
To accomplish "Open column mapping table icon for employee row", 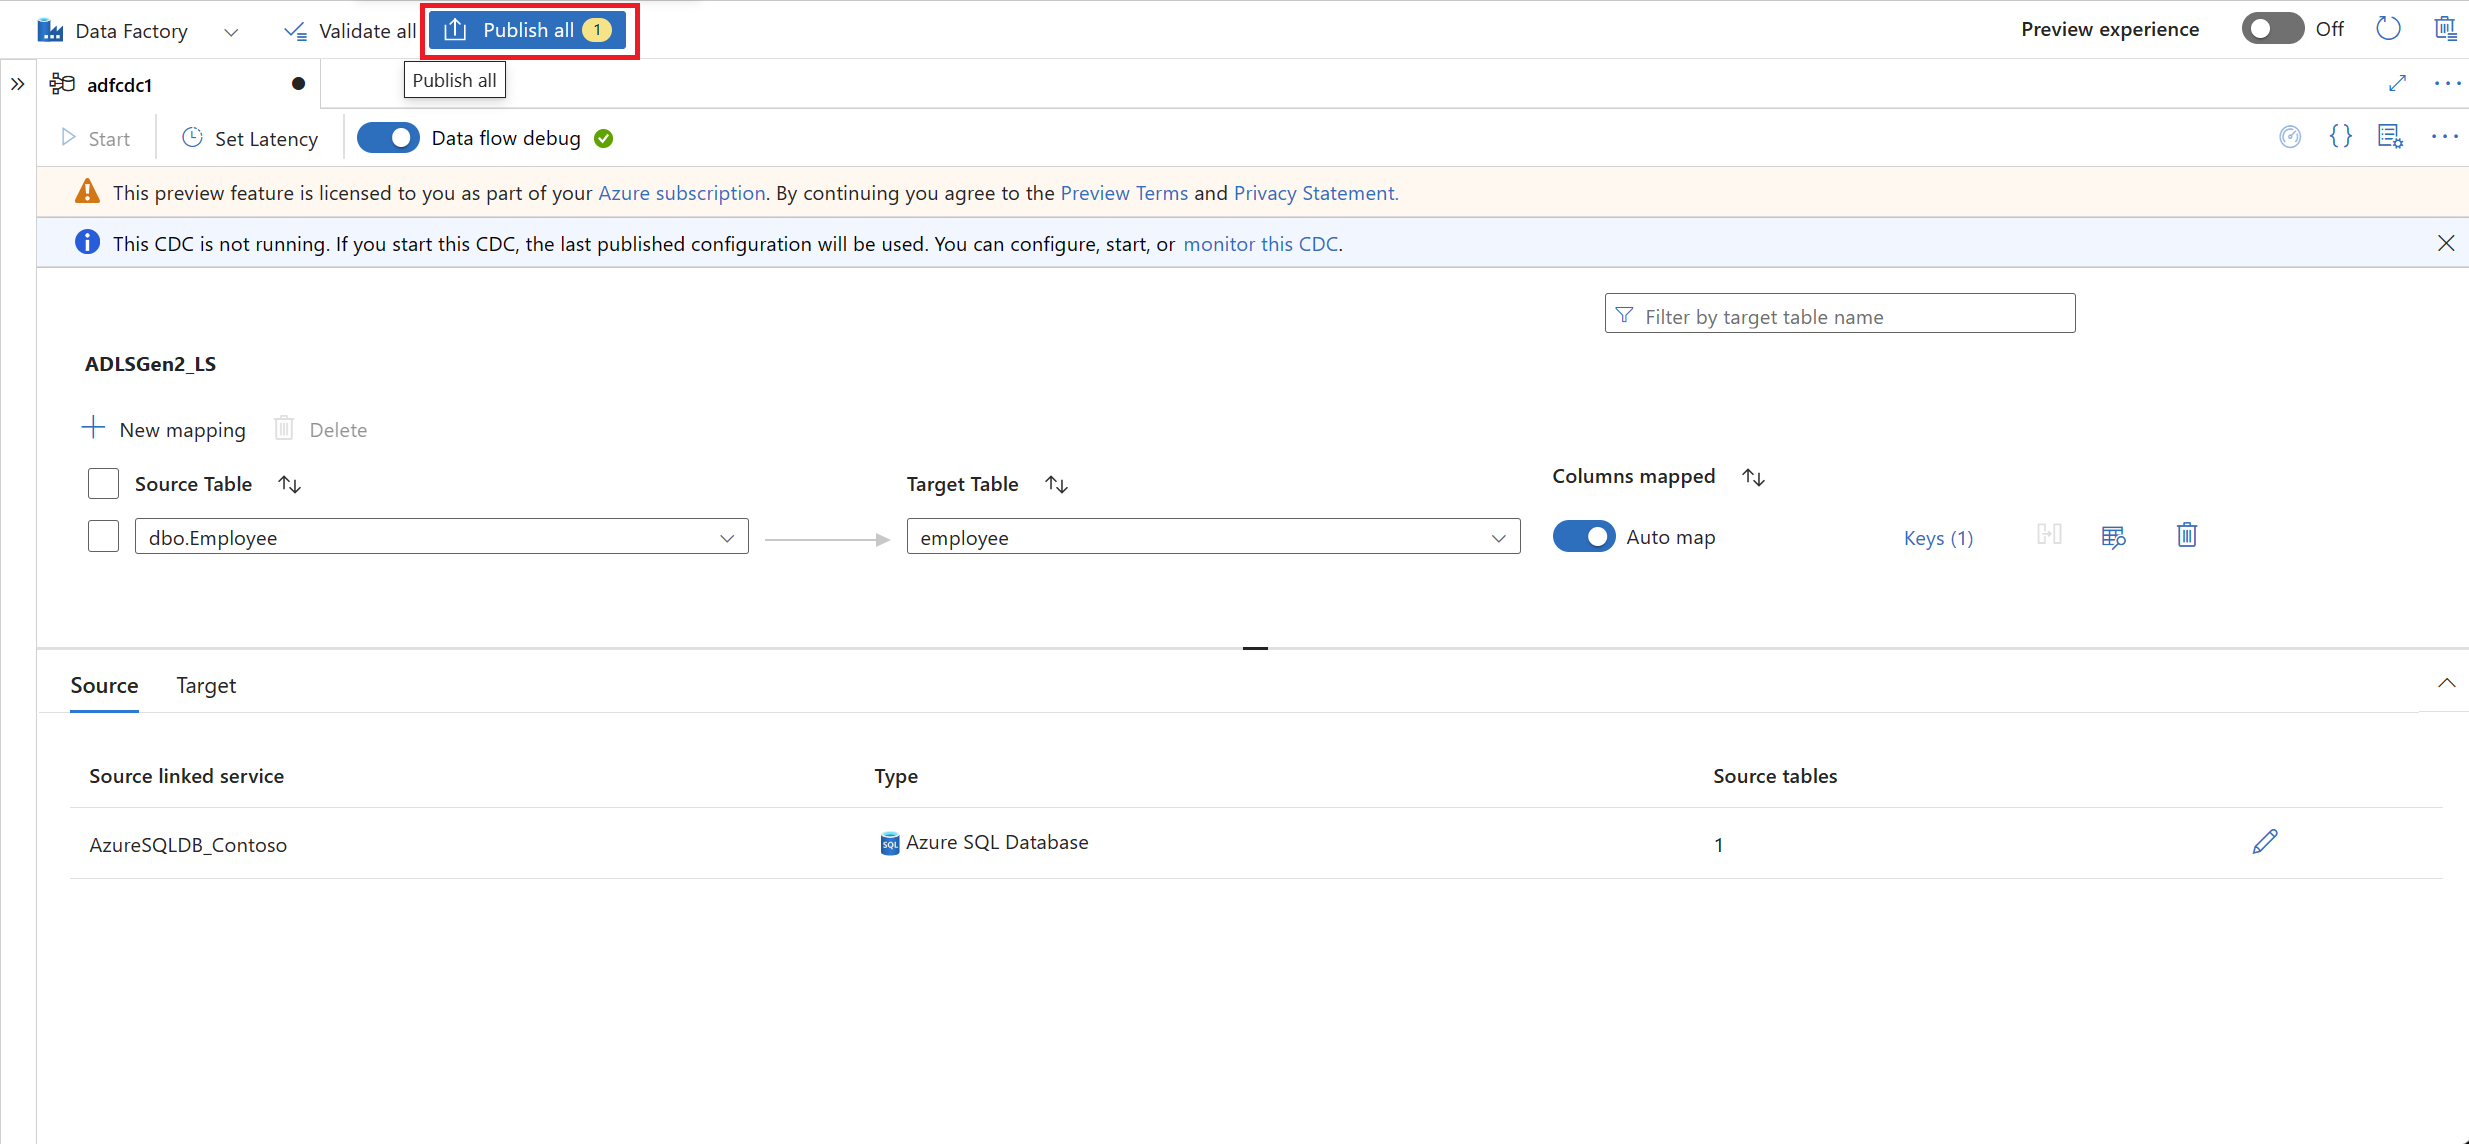I will pyautogui.click(x=2113, y=537).
